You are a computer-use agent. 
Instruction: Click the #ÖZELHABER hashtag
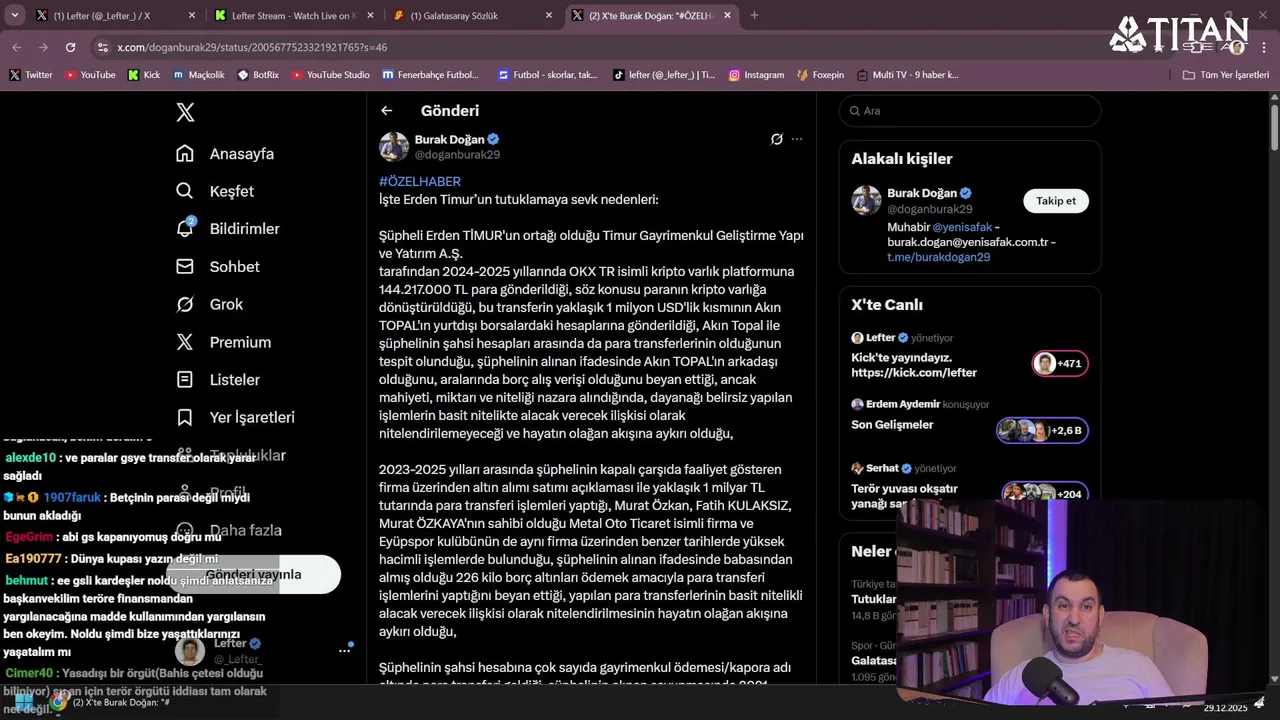(x=420, y=181)
